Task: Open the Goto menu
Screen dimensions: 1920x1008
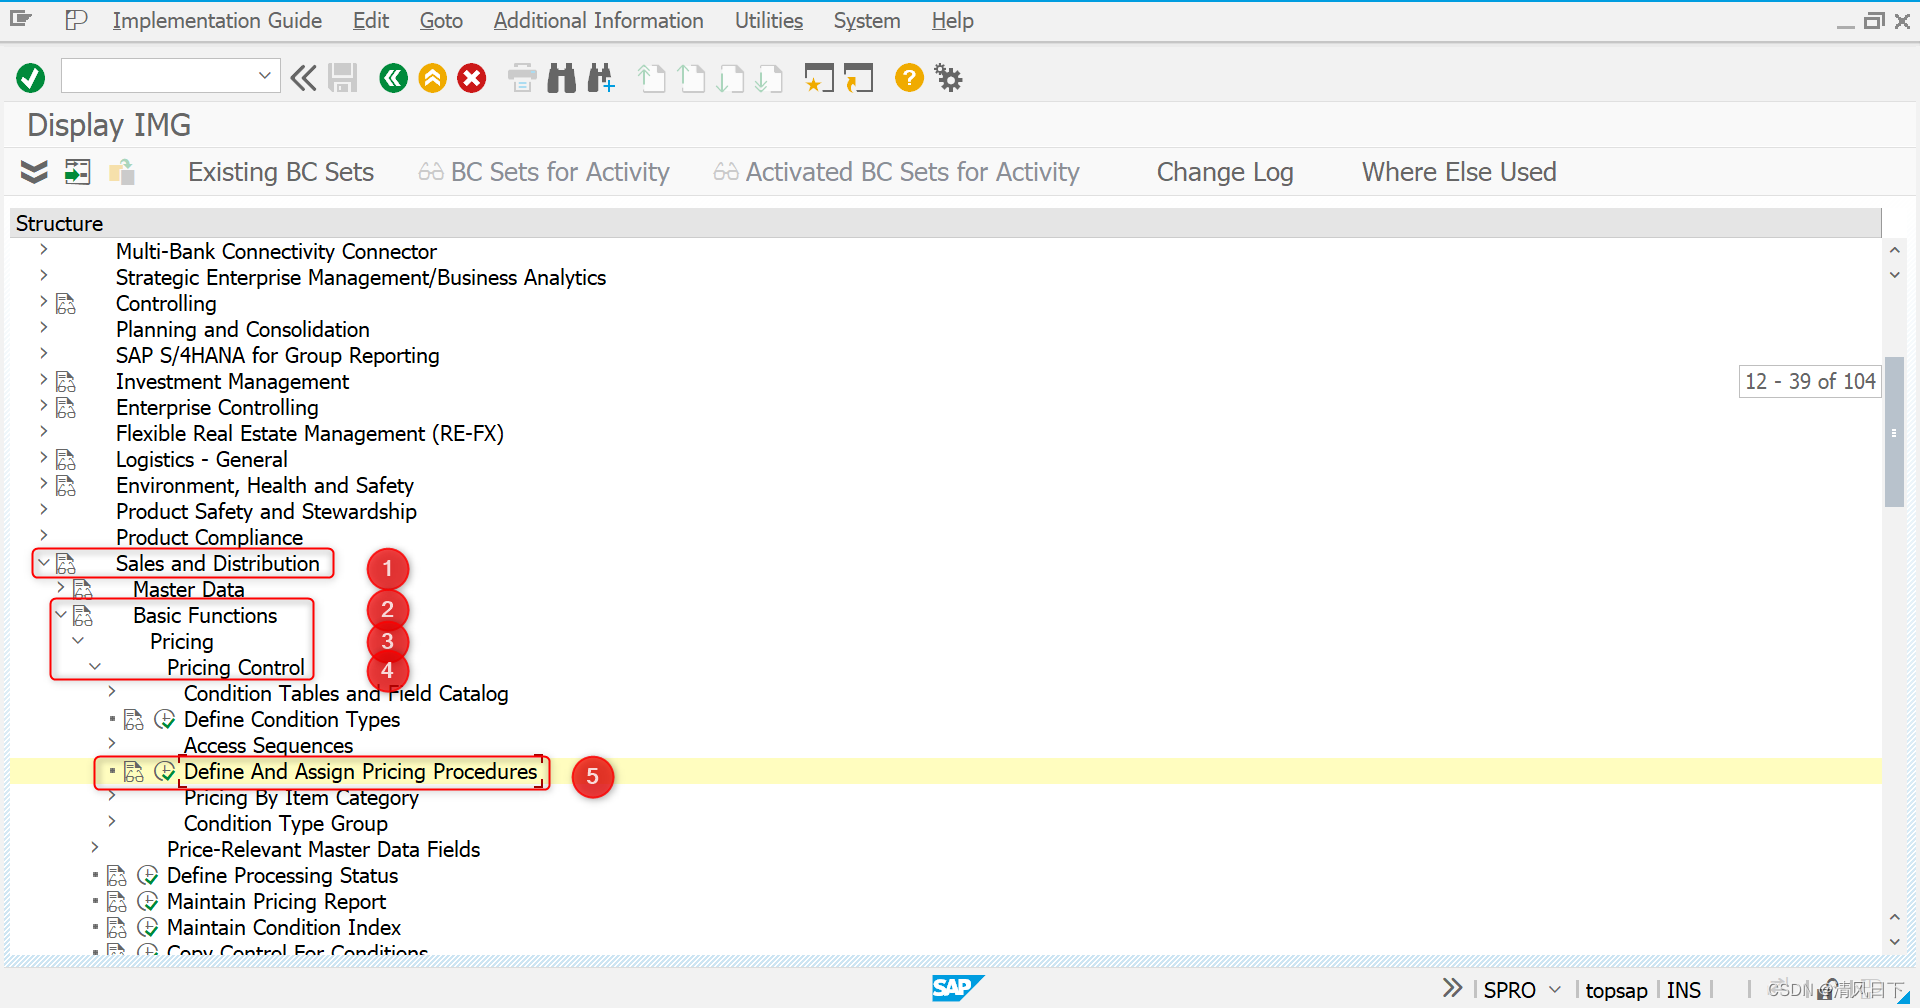Action: [441, 20]
